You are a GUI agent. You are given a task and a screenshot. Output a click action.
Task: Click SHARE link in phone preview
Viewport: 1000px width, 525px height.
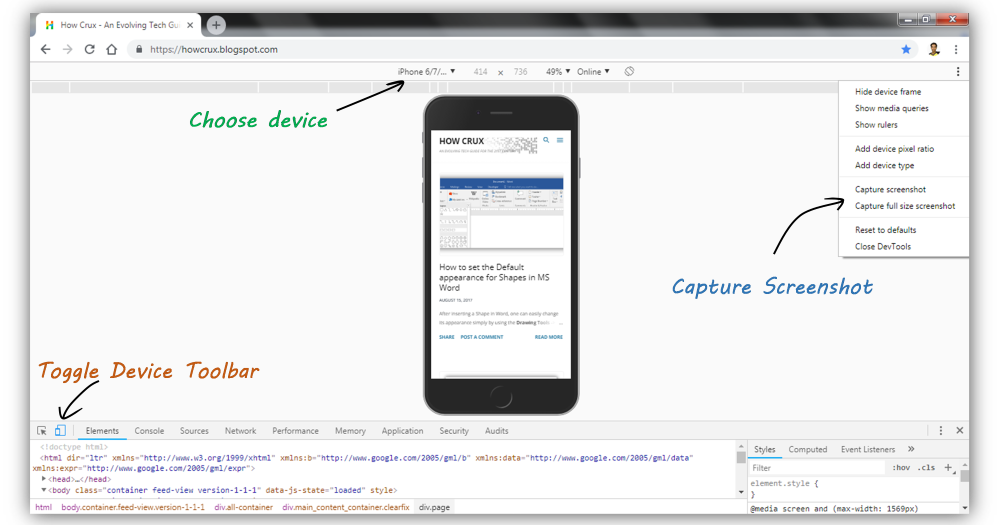click(x=446, y=337)
